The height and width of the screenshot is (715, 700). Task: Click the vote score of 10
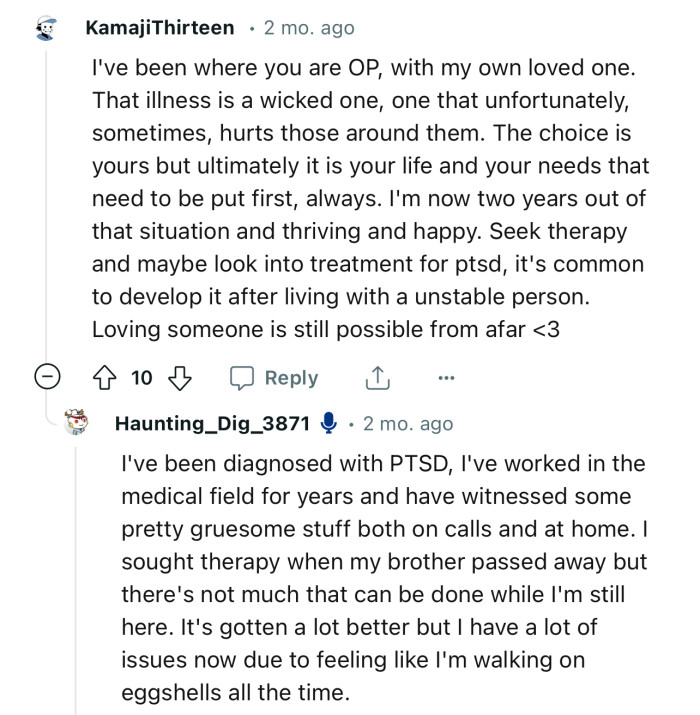(142, 378)
